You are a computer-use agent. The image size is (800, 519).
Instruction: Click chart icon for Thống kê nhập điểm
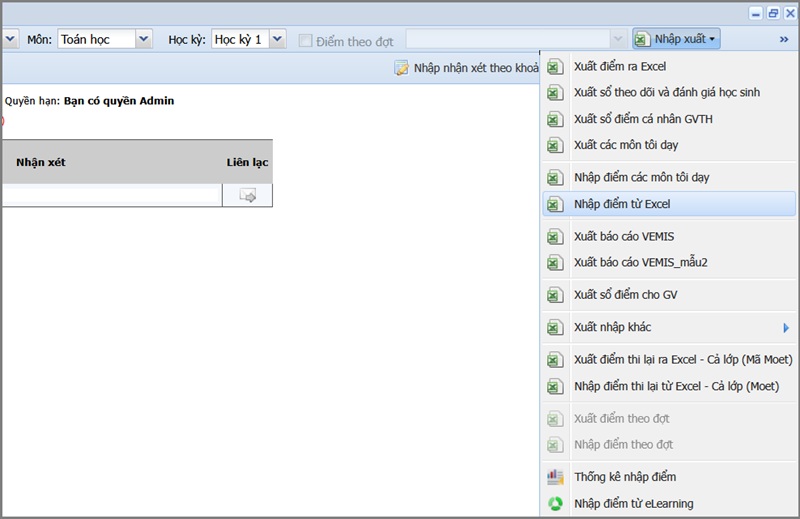coord(555,477)
